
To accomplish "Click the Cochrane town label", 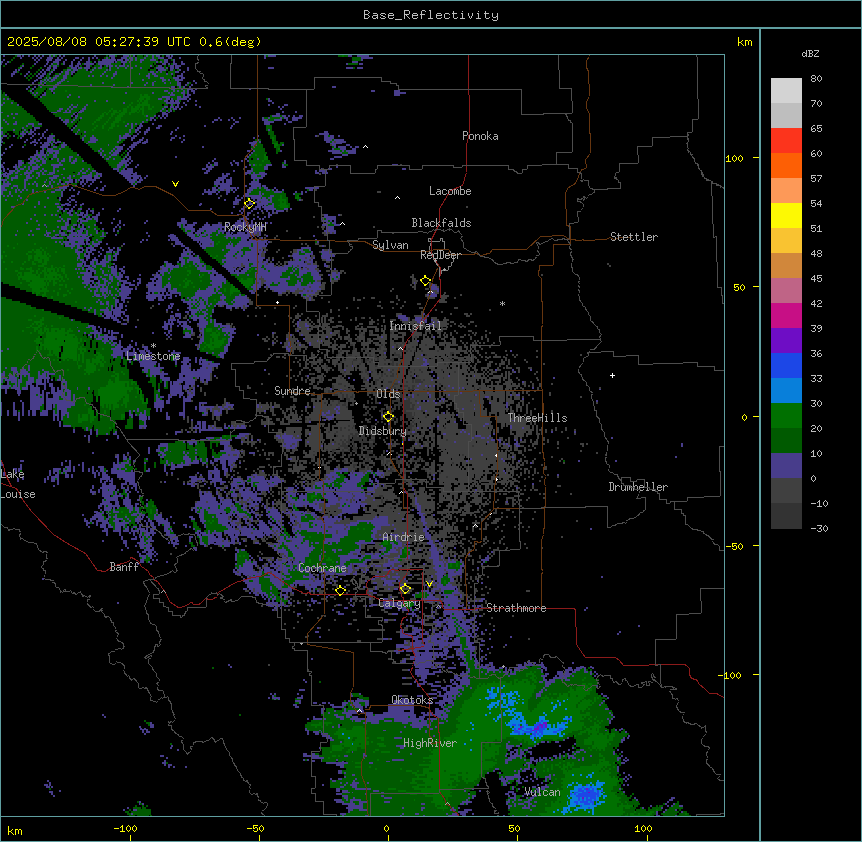I will (322, 568).
